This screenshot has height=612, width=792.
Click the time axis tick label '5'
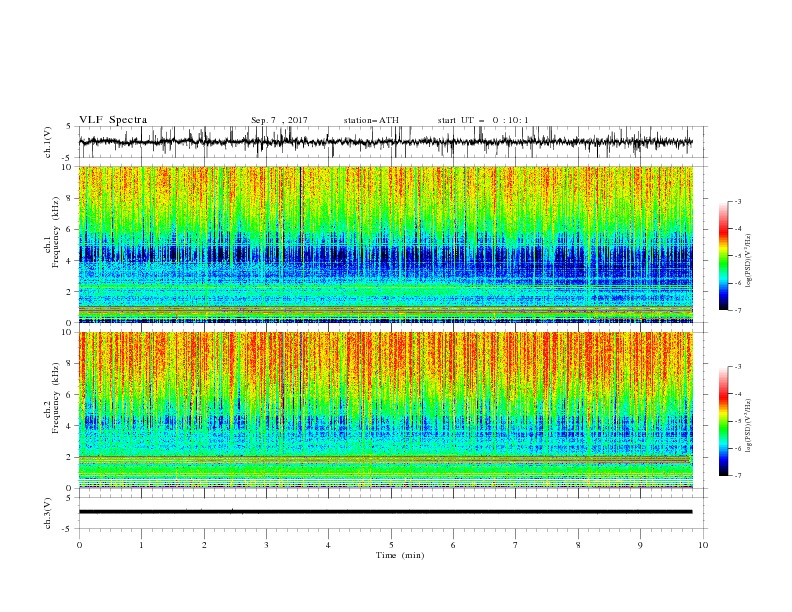tap(391, 545)
